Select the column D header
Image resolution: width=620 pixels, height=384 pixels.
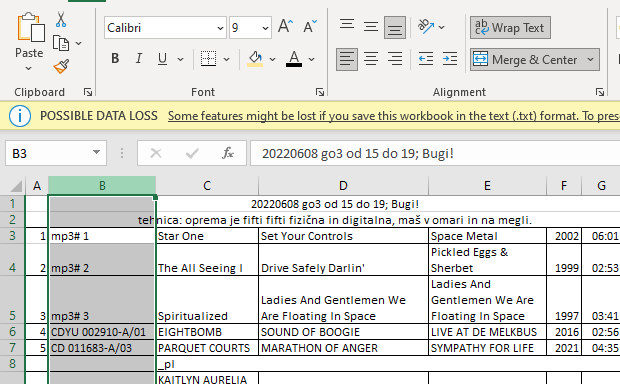tap(343, 185)
